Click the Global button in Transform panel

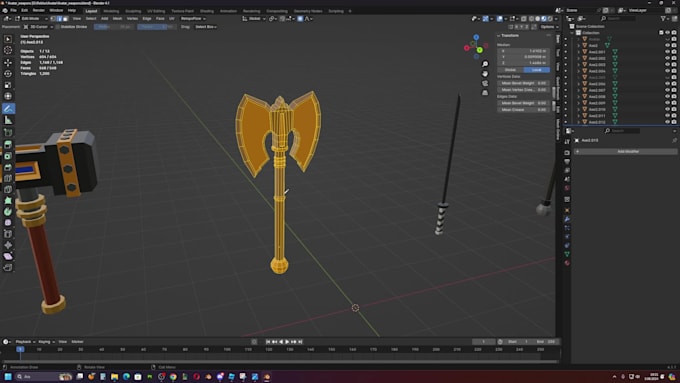[x=510, y=70]
